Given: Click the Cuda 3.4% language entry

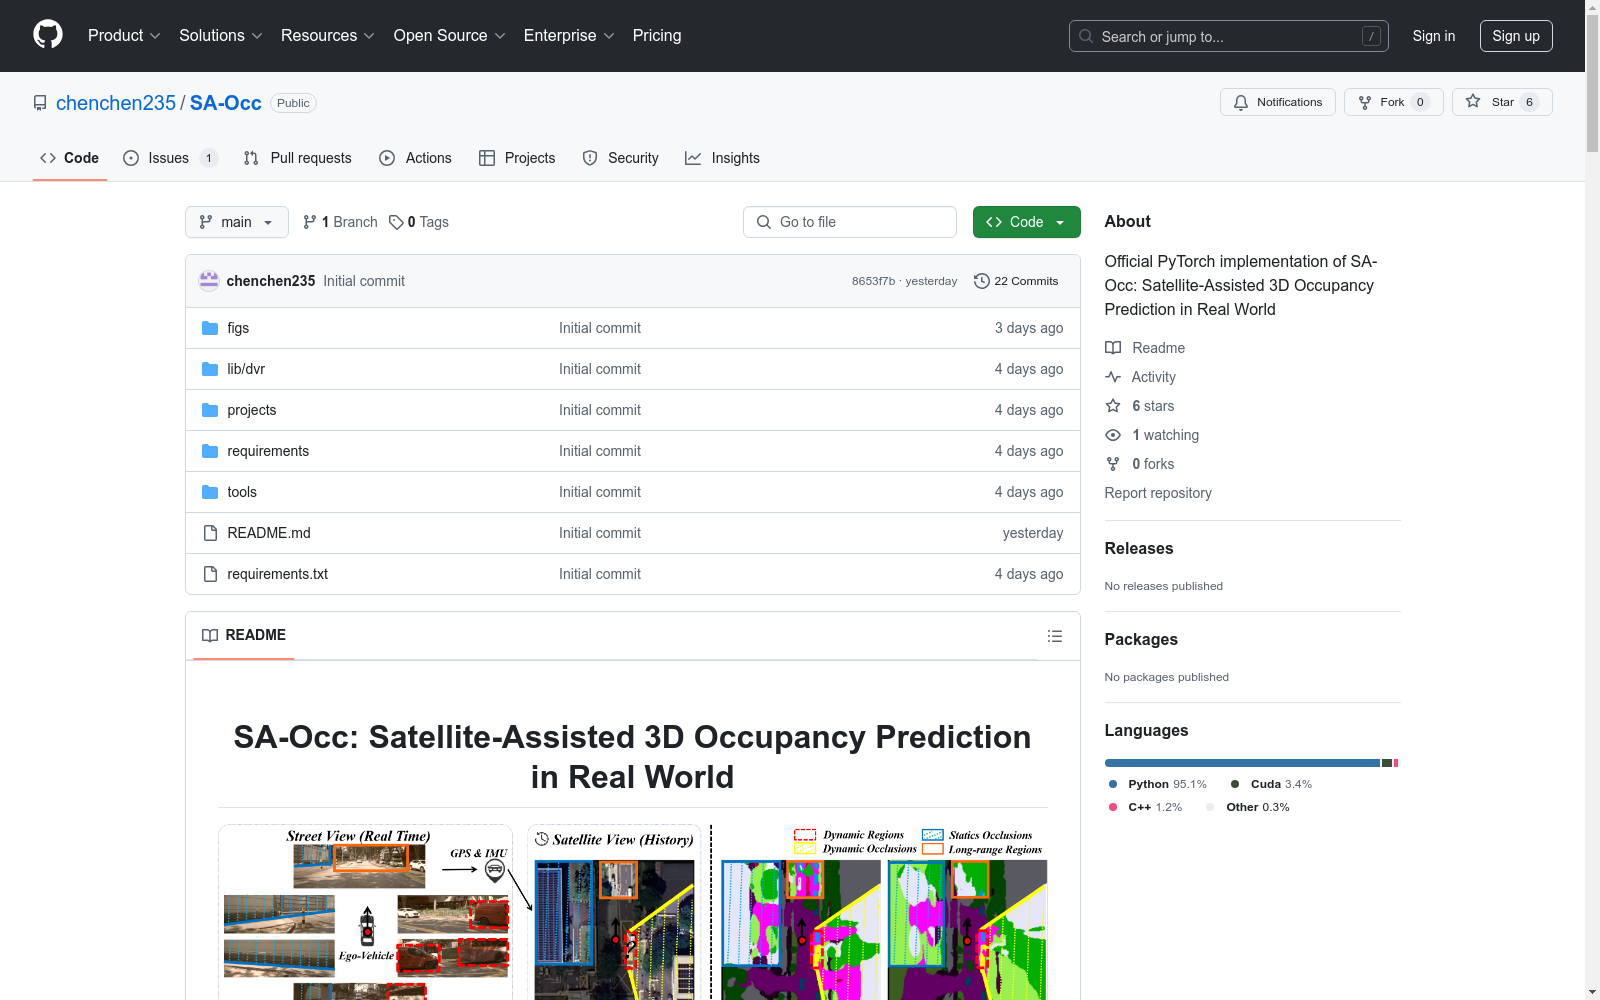Looking at the screenshot, I should click(1271, 784).
